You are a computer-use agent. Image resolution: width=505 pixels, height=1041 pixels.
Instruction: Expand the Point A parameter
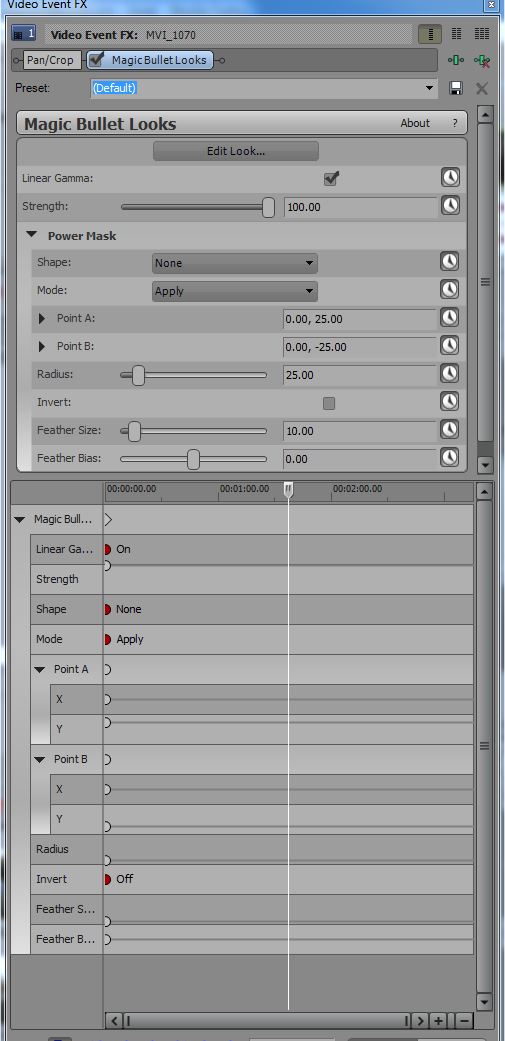pyautogui.click(x=42, y=319)
